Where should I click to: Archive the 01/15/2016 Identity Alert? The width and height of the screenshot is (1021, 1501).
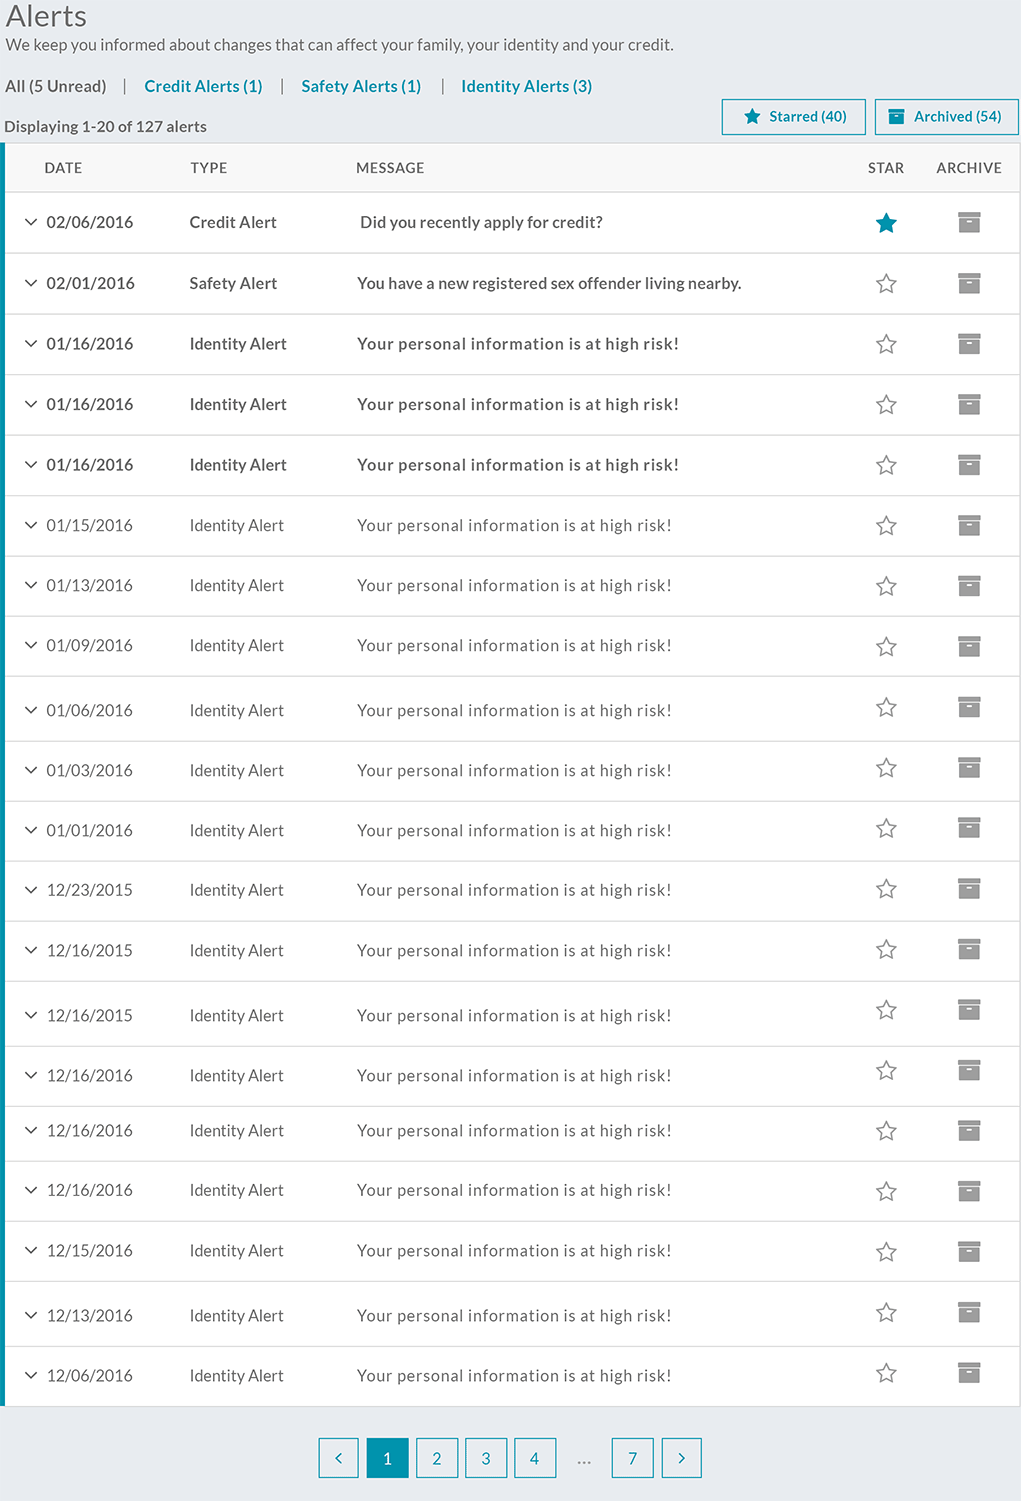[968, 526]
